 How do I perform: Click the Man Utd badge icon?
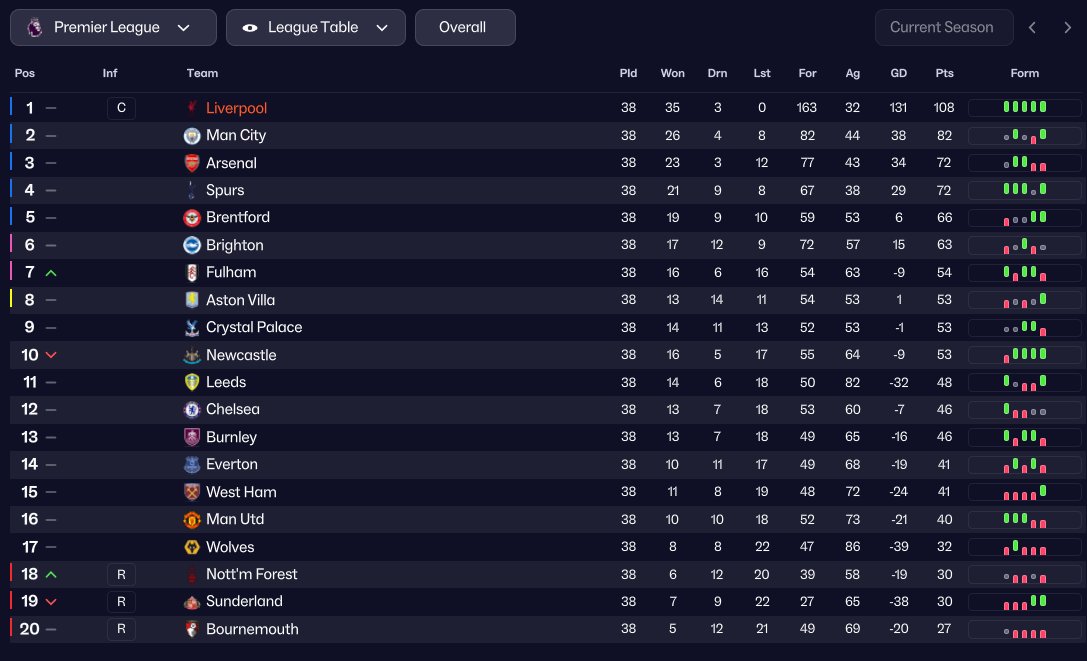[x=192, y=520]
